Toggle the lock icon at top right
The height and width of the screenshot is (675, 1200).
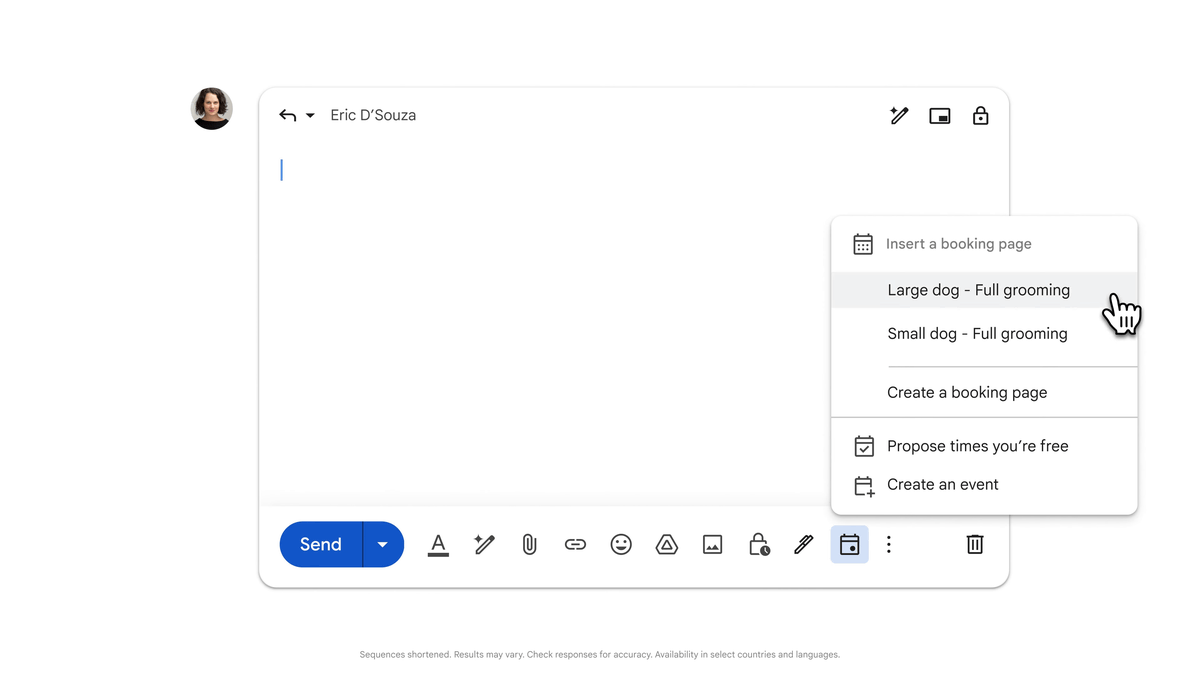coord(980,116)
